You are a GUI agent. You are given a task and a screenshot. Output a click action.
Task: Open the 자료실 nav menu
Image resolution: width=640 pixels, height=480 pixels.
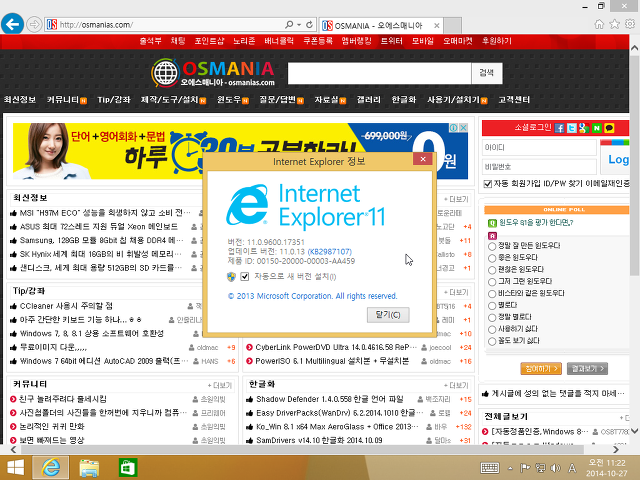click(x=326, y=100)
